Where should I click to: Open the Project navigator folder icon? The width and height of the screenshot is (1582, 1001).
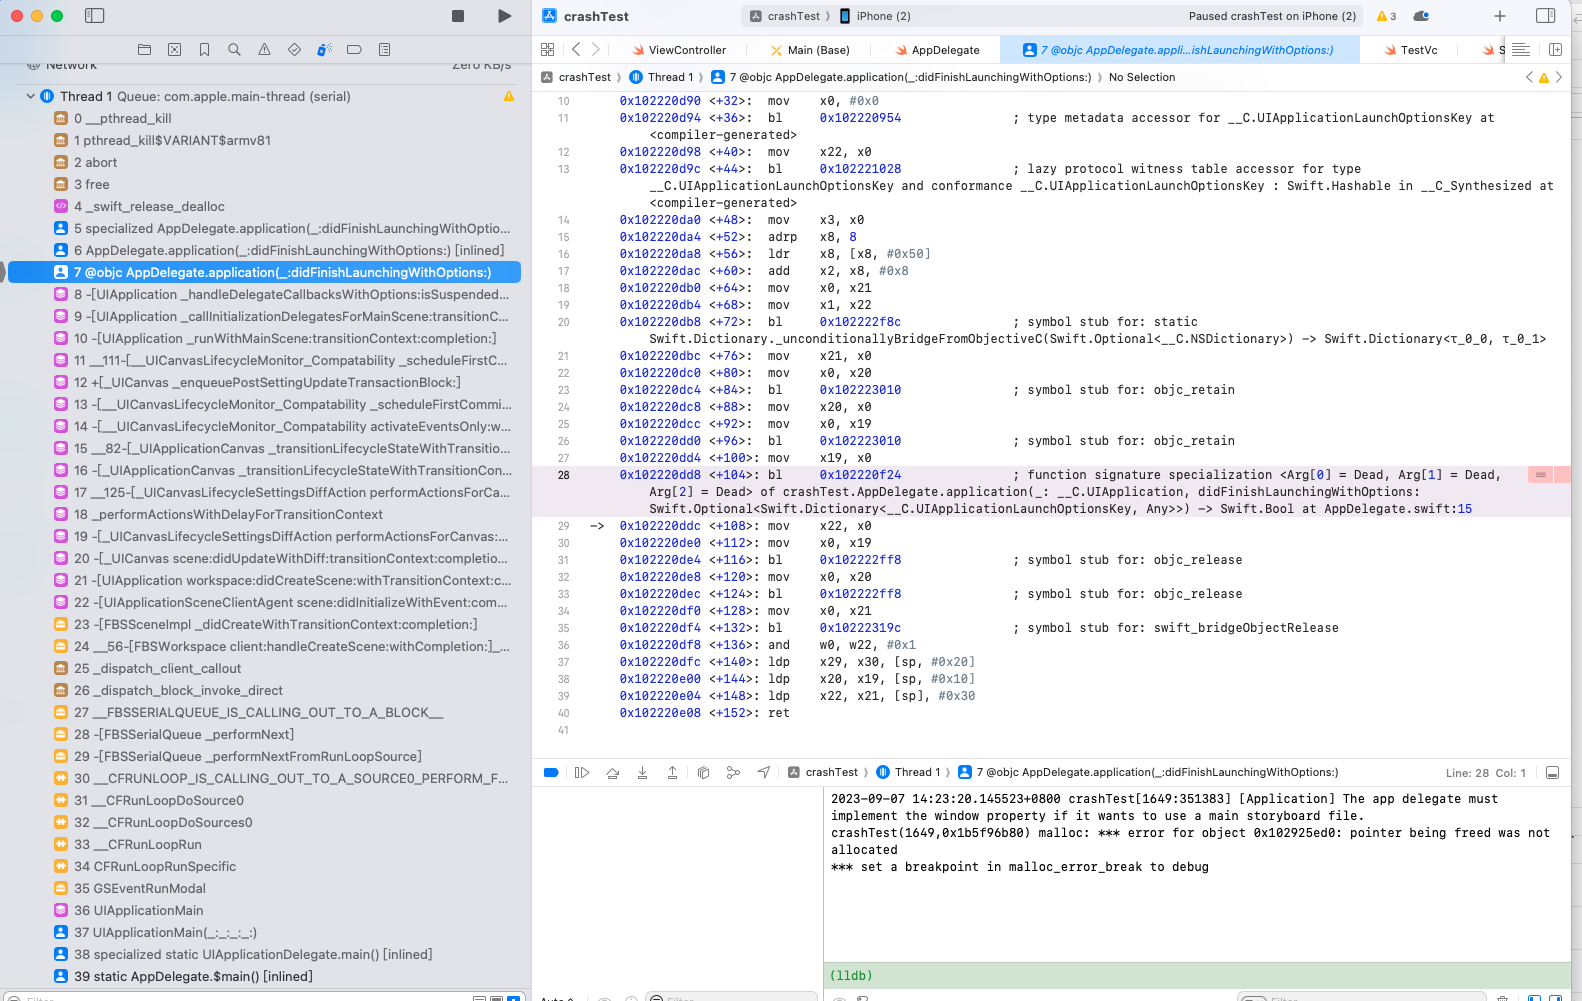pyautogui.click(x=144, y=49)
